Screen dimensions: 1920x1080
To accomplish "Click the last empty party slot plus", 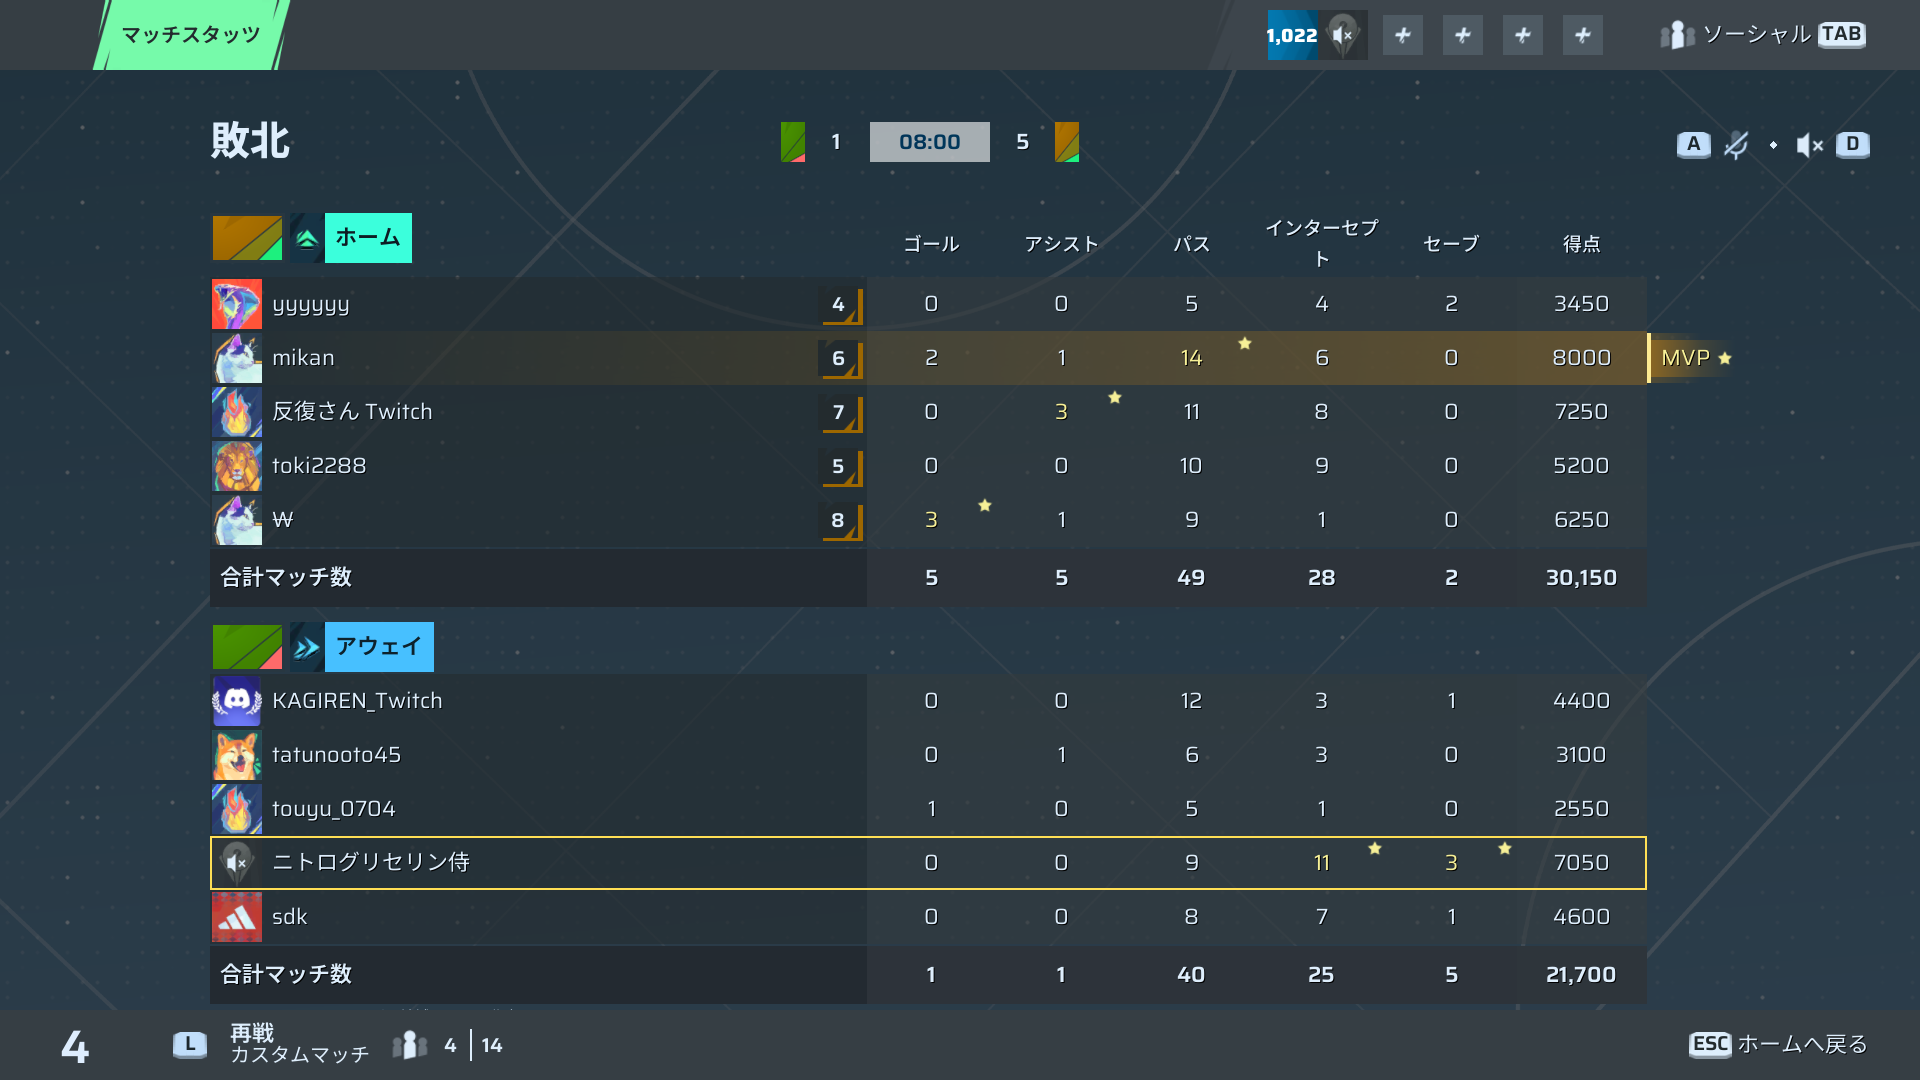I will tap(1583, 35).
